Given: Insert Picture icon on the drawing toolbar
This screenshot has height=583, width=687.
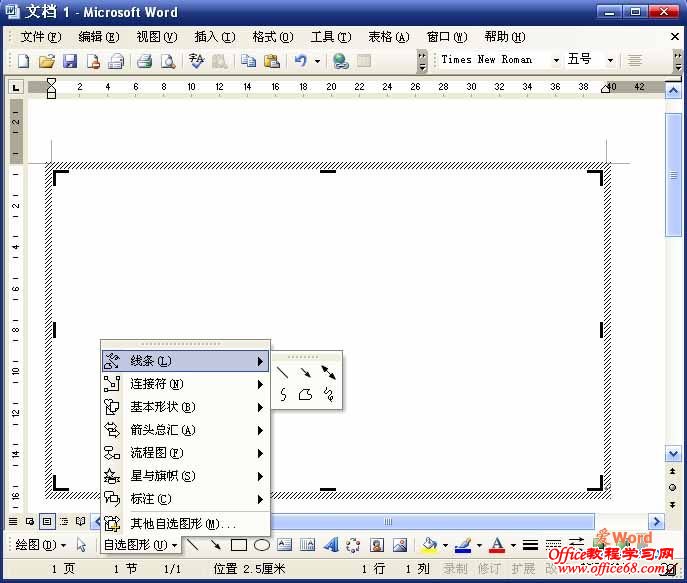Looking at the screenshot, I should point(400,545).
